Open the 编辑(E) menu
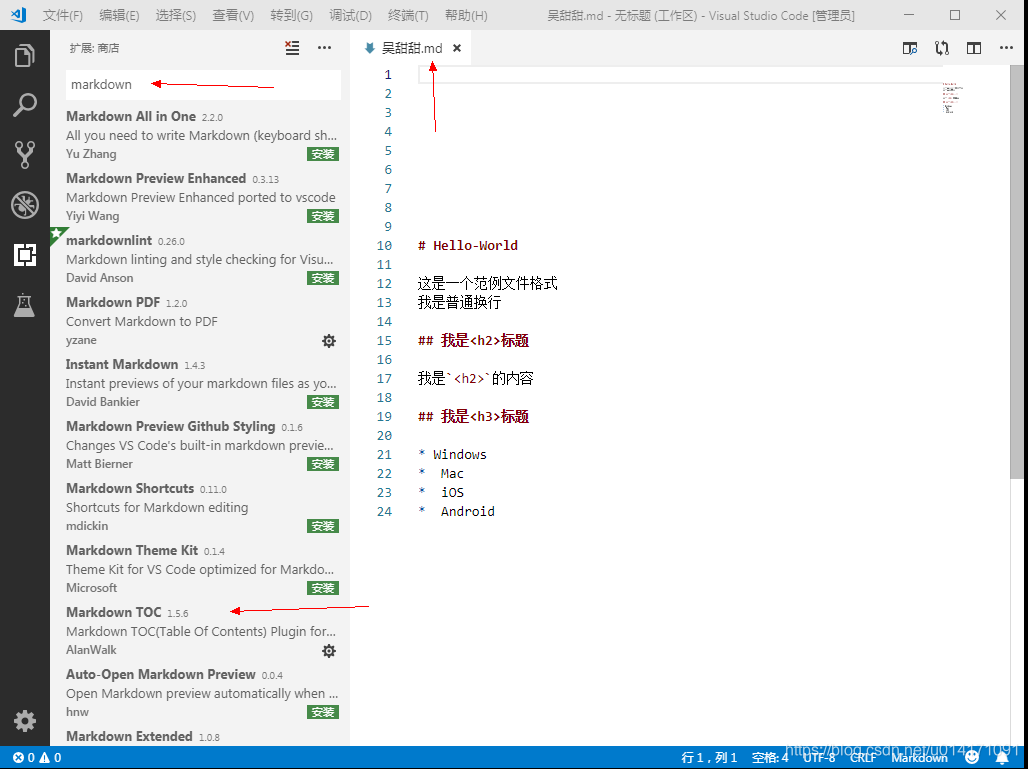The image size is (1028, 769). [x=119, y=15]
